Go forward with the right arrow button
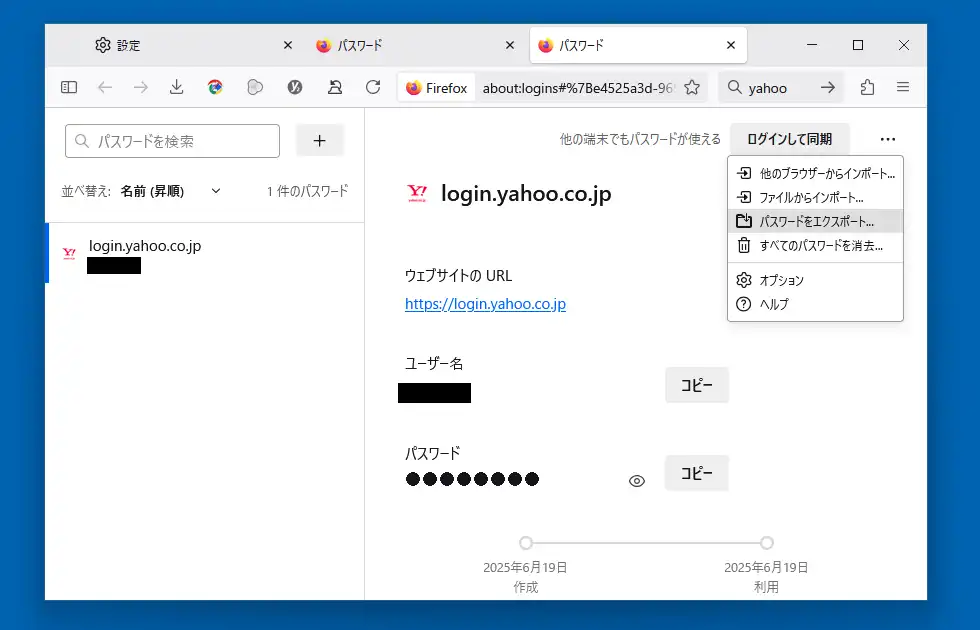Viewport: 980px width, 630px height. coord(141,87)
